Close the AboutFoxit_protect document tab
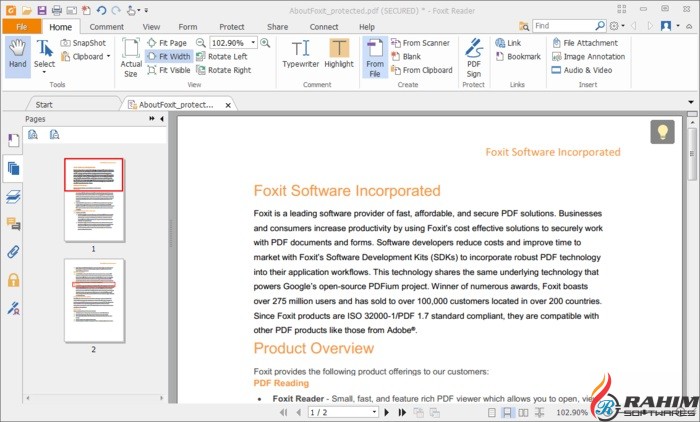This screenshot has height=422, width=700. 228,105
